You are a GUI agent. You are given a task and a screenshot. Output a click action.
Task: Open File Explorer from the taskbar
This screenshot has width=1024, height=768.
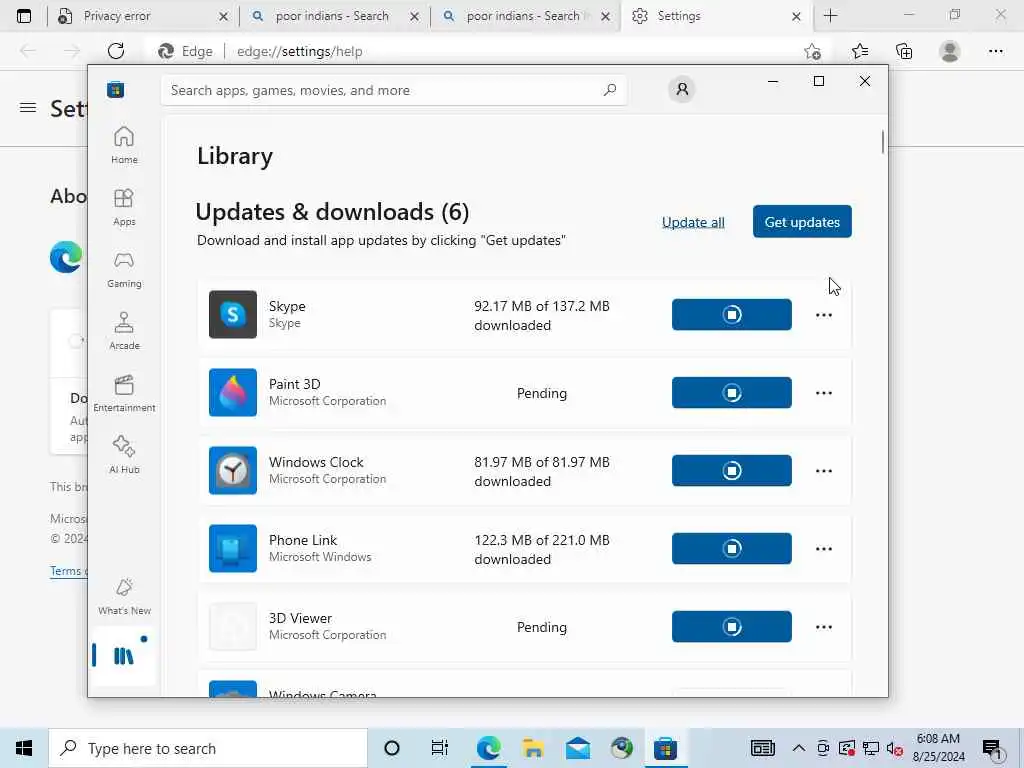pyautogui.click(x=533, y=748)
